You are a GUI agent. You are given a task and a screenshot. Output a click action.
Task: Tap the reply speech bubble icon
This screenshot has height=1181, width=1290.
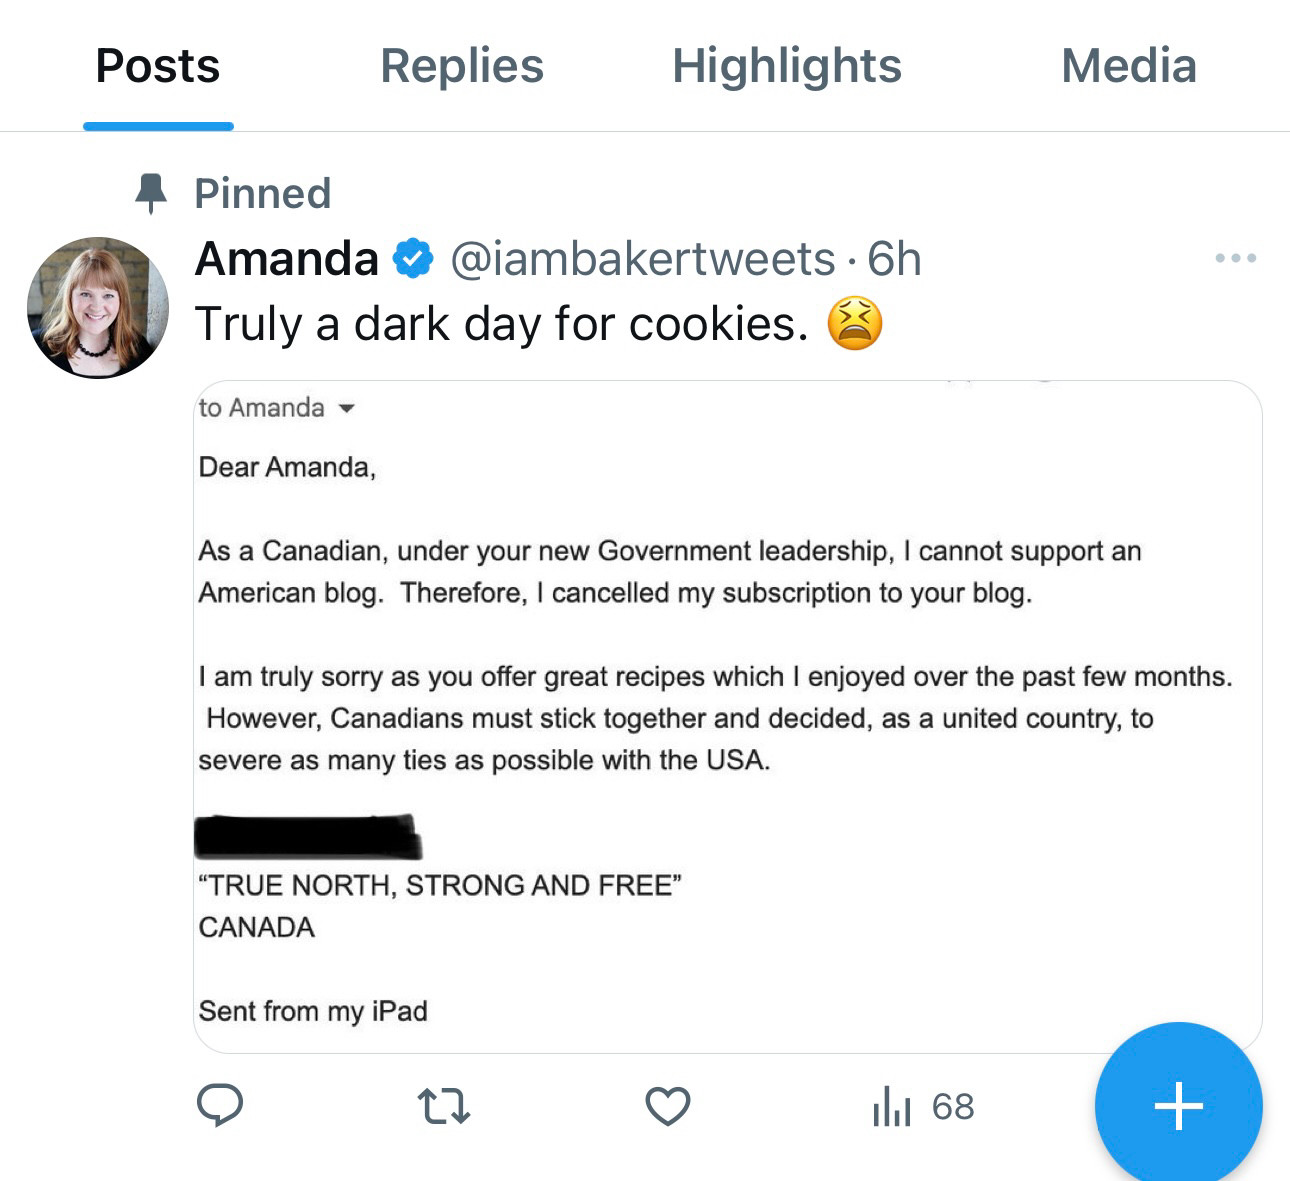[x=220, y=1106]
